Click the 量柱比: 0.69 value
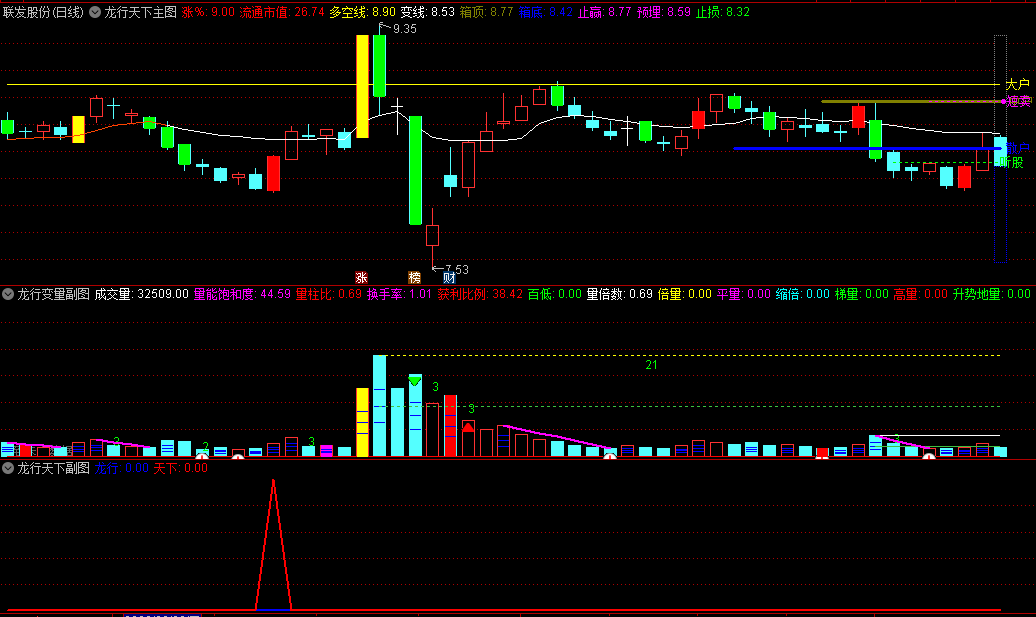1036x617 pixels. pyautogui.click(x=328, y=294)
